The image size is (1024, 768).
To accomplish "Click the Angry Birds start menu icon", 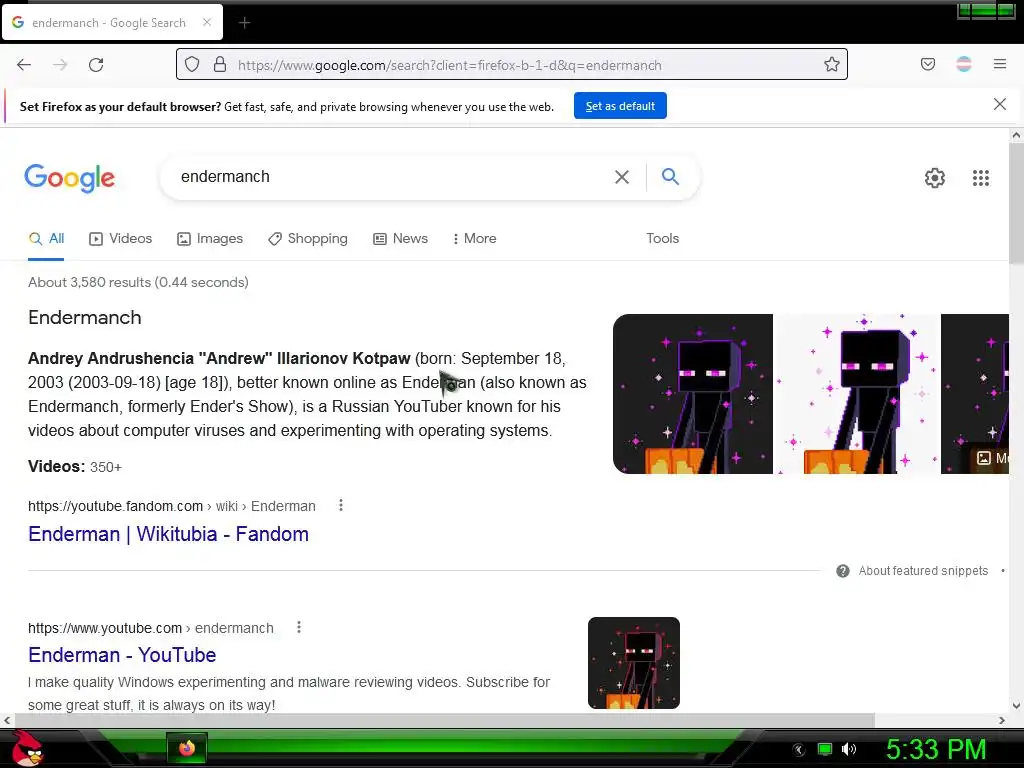I will click(27, 748).
